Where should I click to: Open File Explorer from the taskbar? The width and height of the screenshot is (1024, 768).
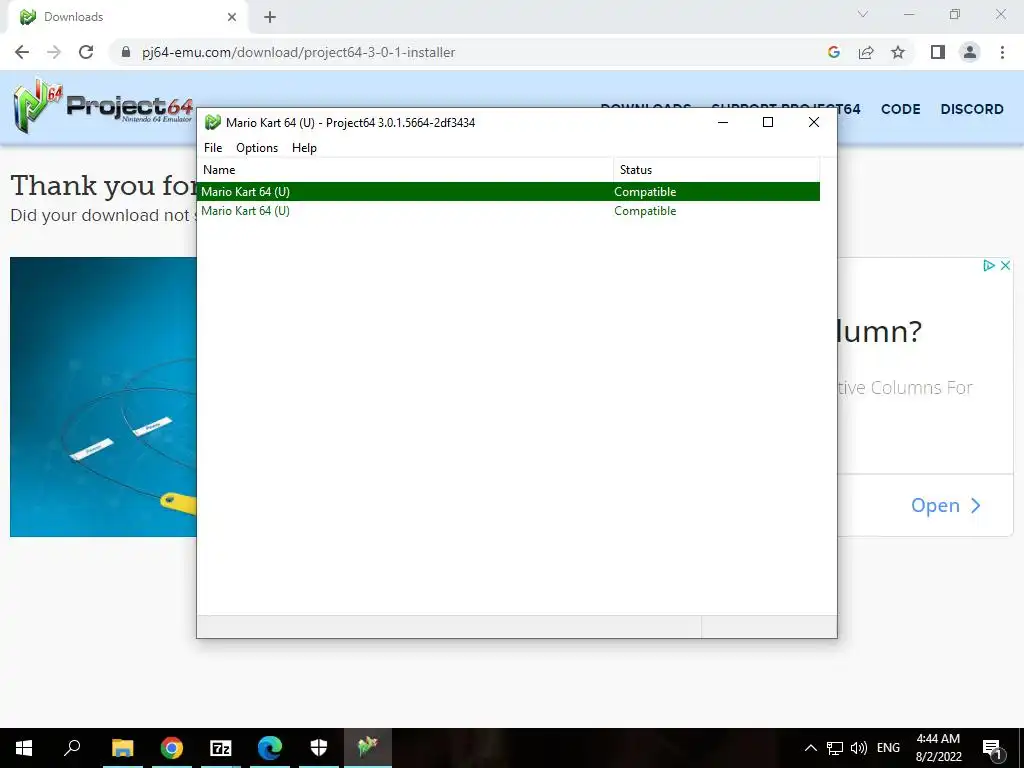click(x=122, y=748)
